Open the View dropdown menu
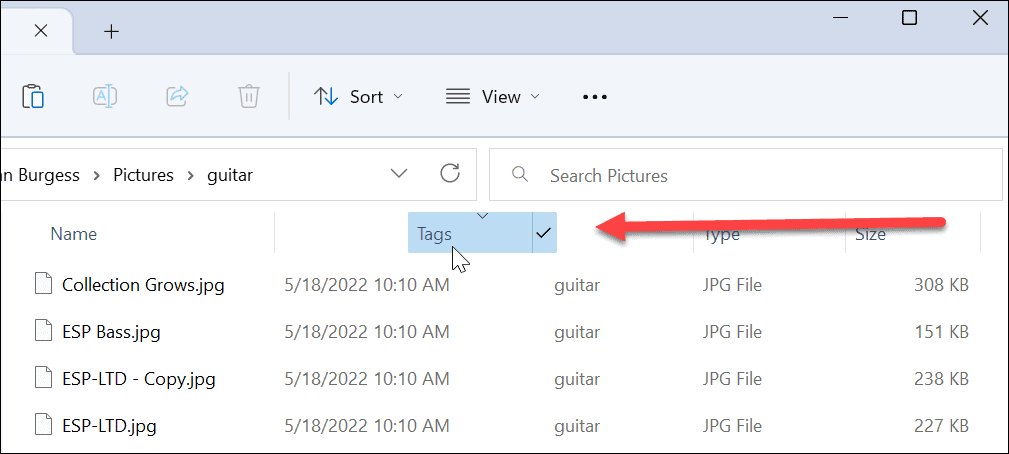Screen dimensions: 1009x454 [x=492, y=97]
